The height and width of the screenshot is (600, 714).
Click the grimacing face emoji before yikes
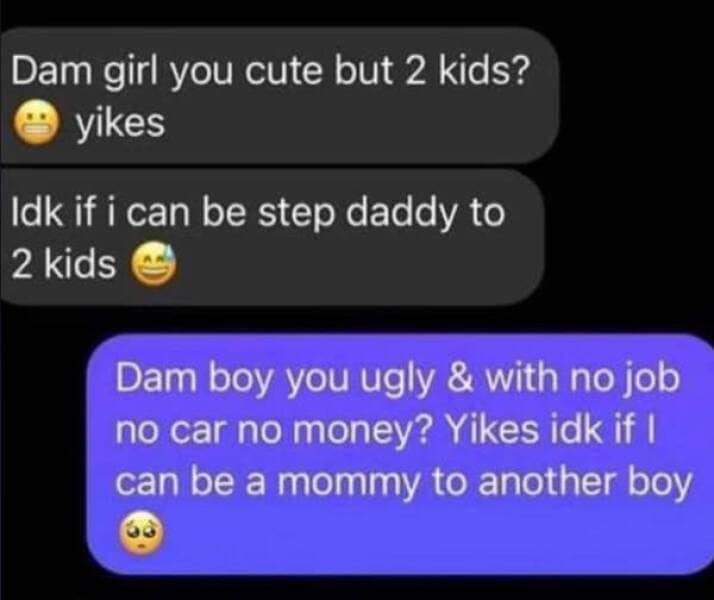pyautogui.click(x=37, y=125)
